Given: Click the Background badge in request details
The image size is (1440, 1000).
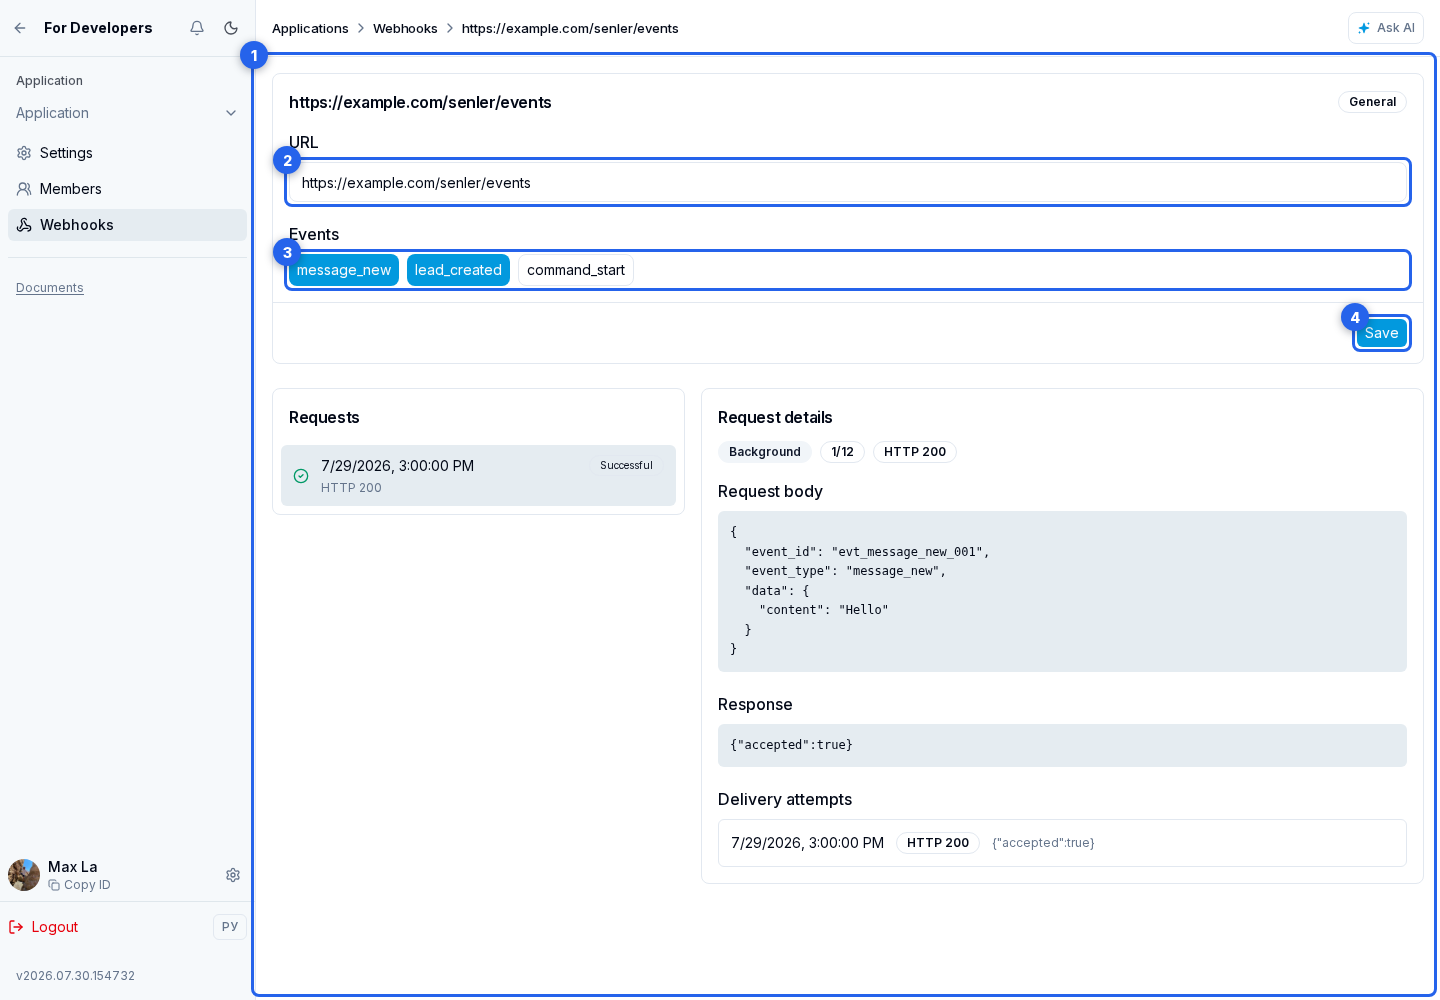Looking at the screenshot, I should (765, 452).
